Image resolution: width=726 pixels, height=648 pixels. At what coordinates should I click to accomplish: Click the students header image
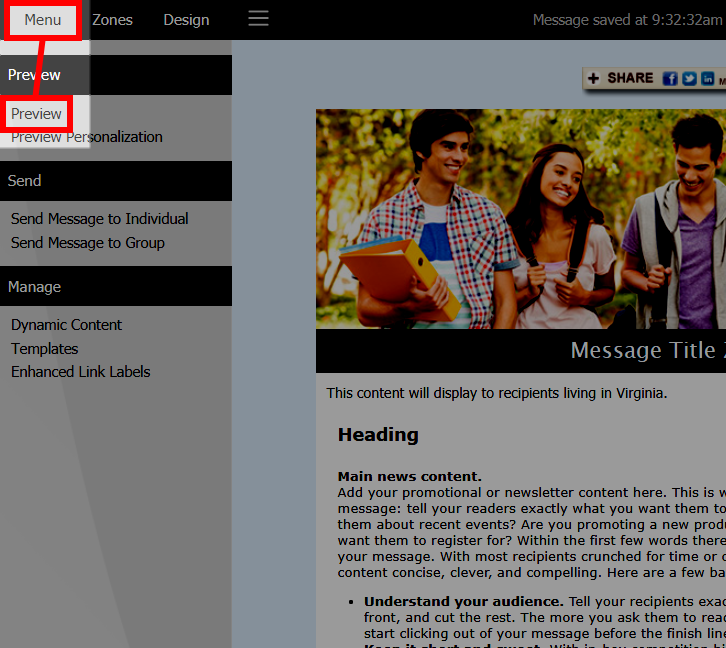(x=521, y=219)
